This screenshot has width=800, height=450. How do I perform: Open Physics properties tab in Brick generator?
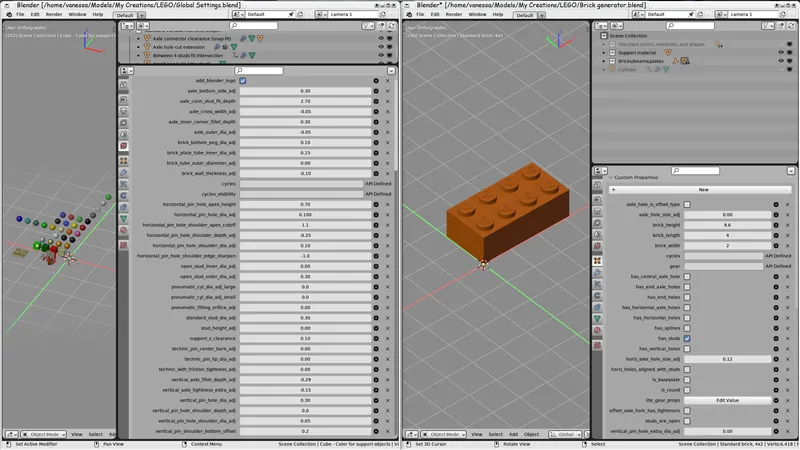(x=597, y=296)
